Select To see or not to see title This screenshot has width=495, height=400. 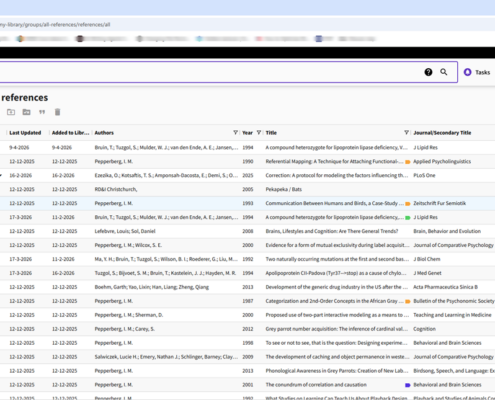click(x=337, y=343)
